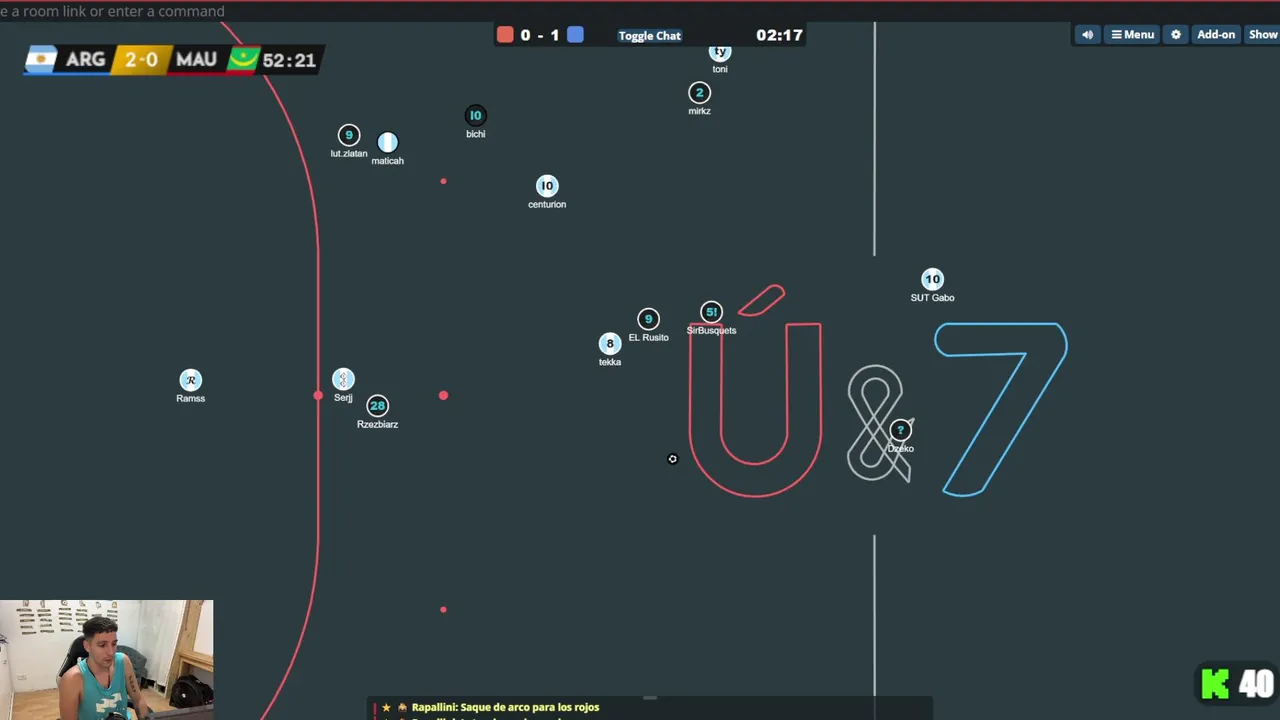Image resolution: width=1280 pixels, height=720 pixels.
Task: Click the SirBusquets player disc
Action: point(711,312)
